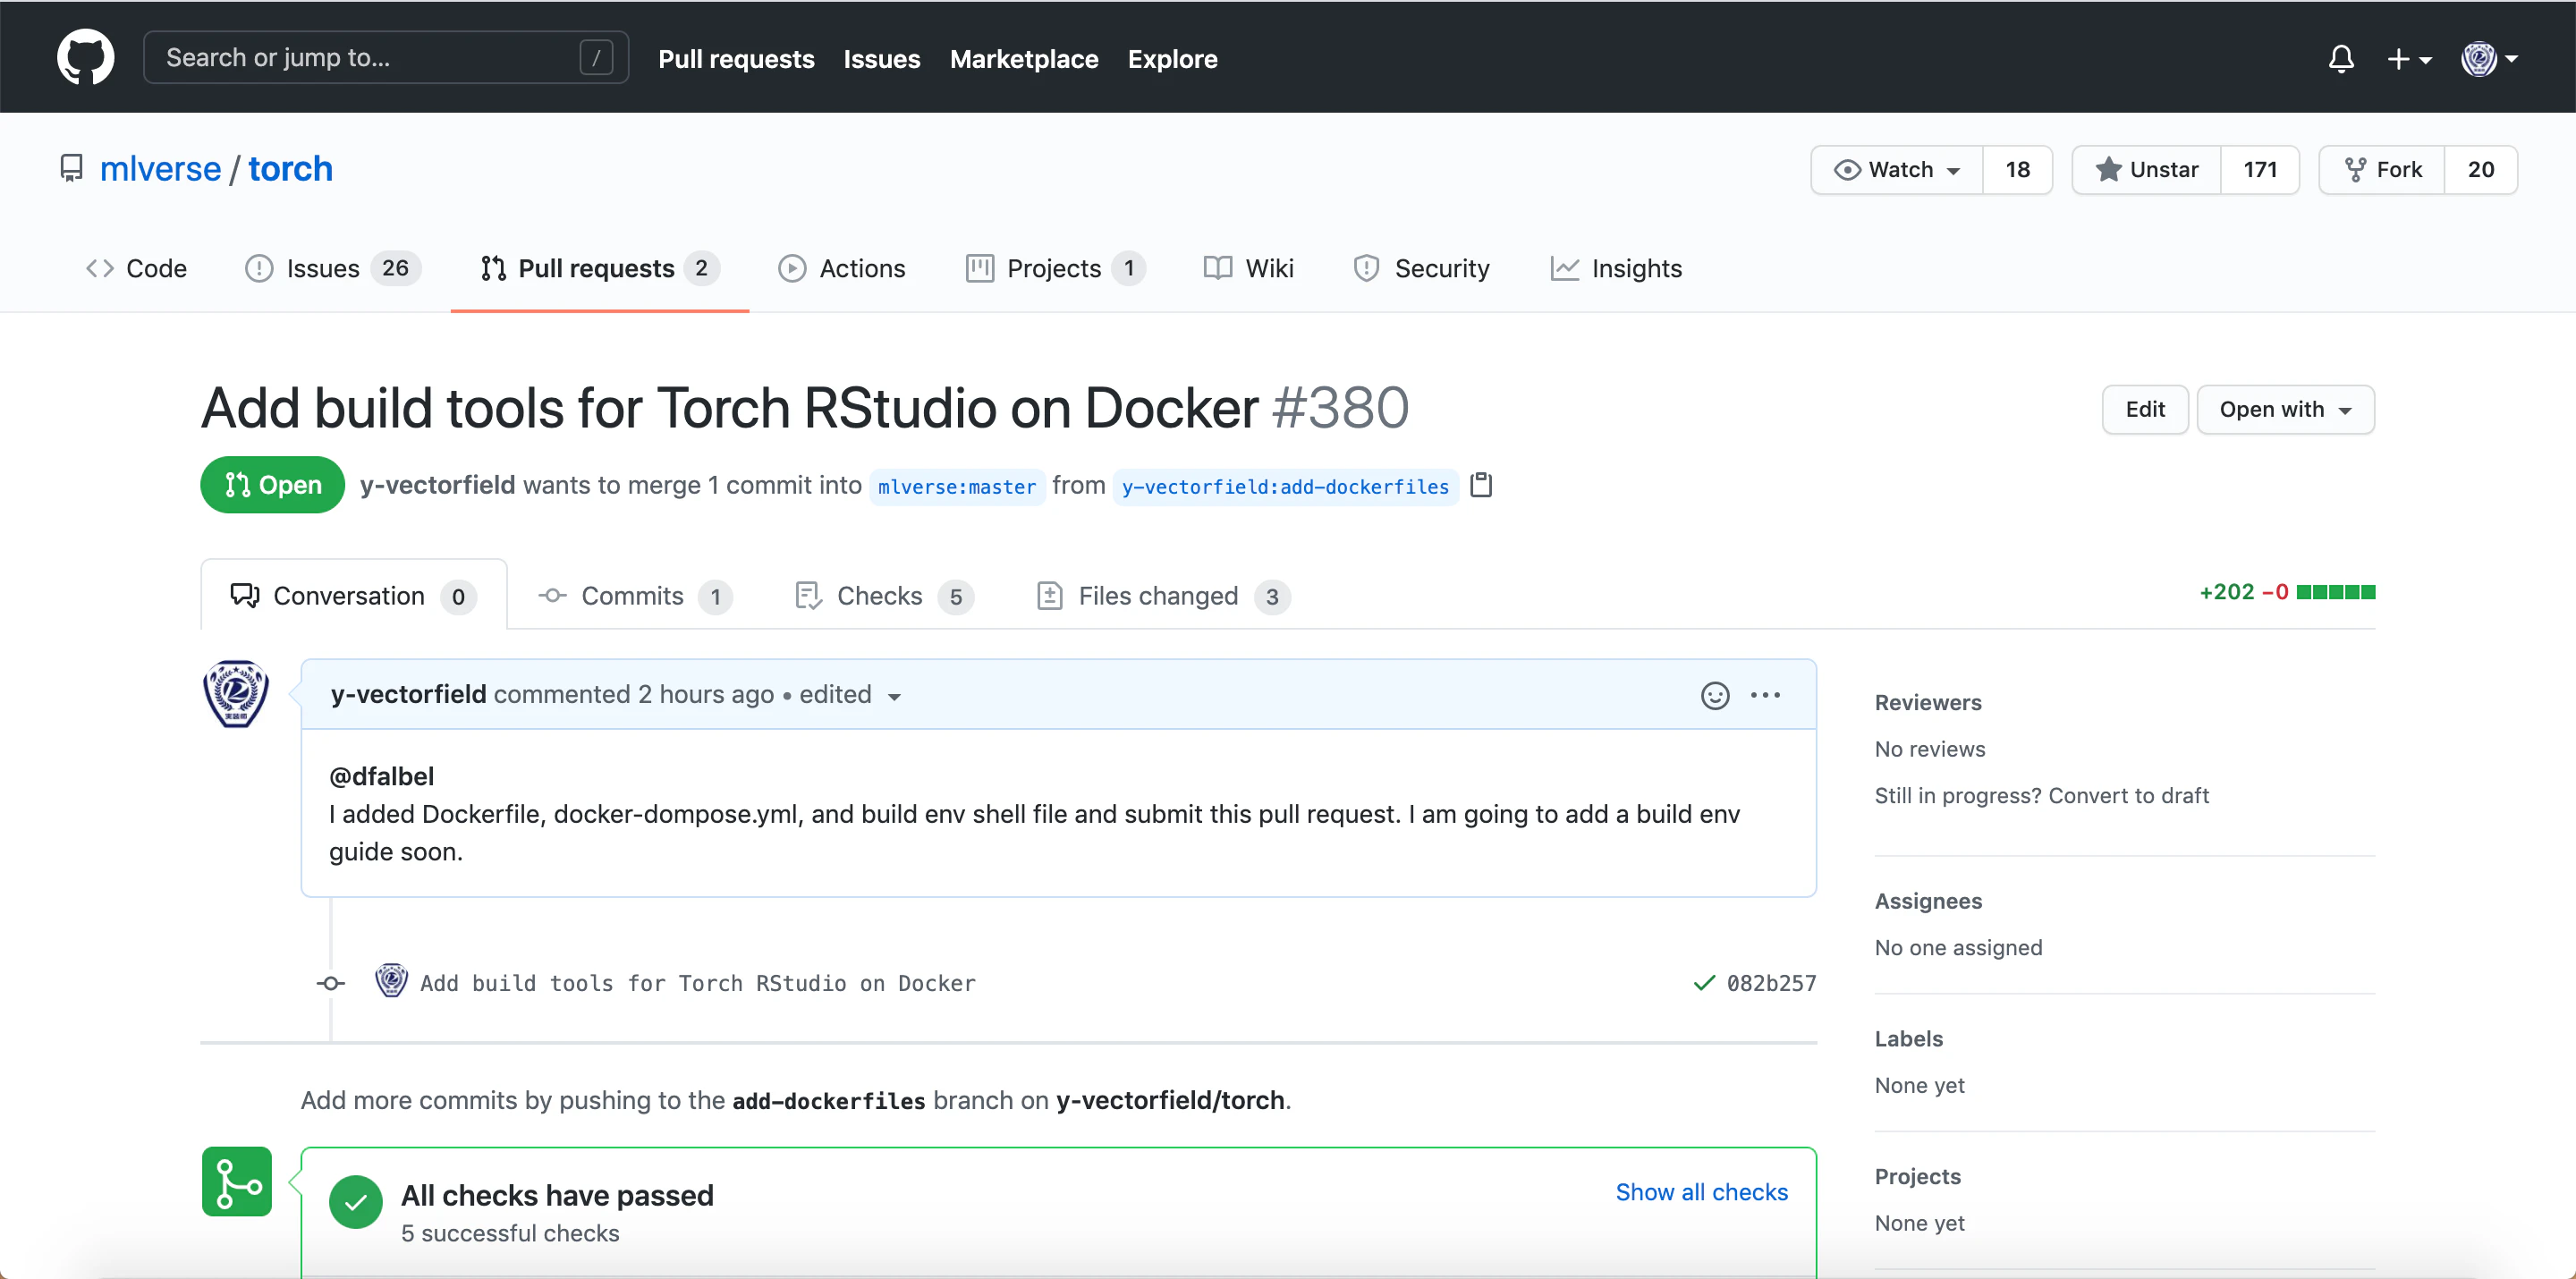Viewport: 2576px width, 1279px height.
Task: Expand the edited comment history chevron
Action: (x=893, y=696)
